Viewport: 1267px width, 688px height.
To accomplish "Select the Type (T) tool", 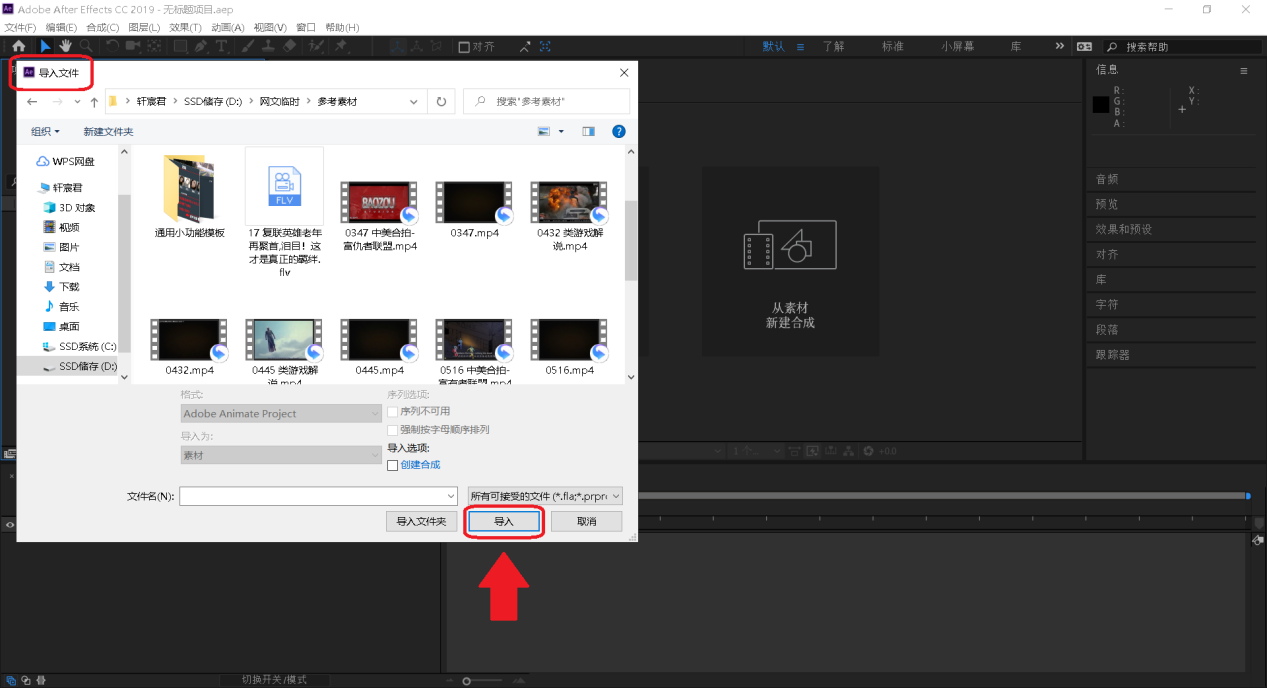I will [x=222, y=46].
